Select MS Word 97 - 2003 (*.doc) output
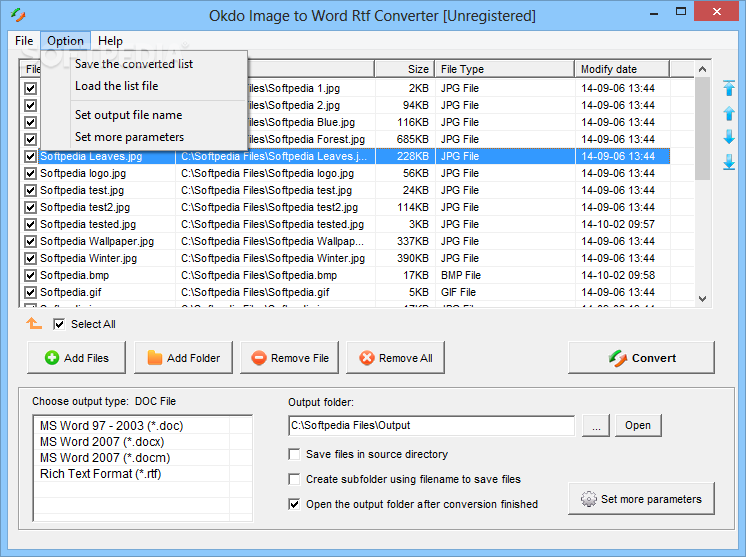This screenshot has height=557, width=746. [x=111, y=426]
